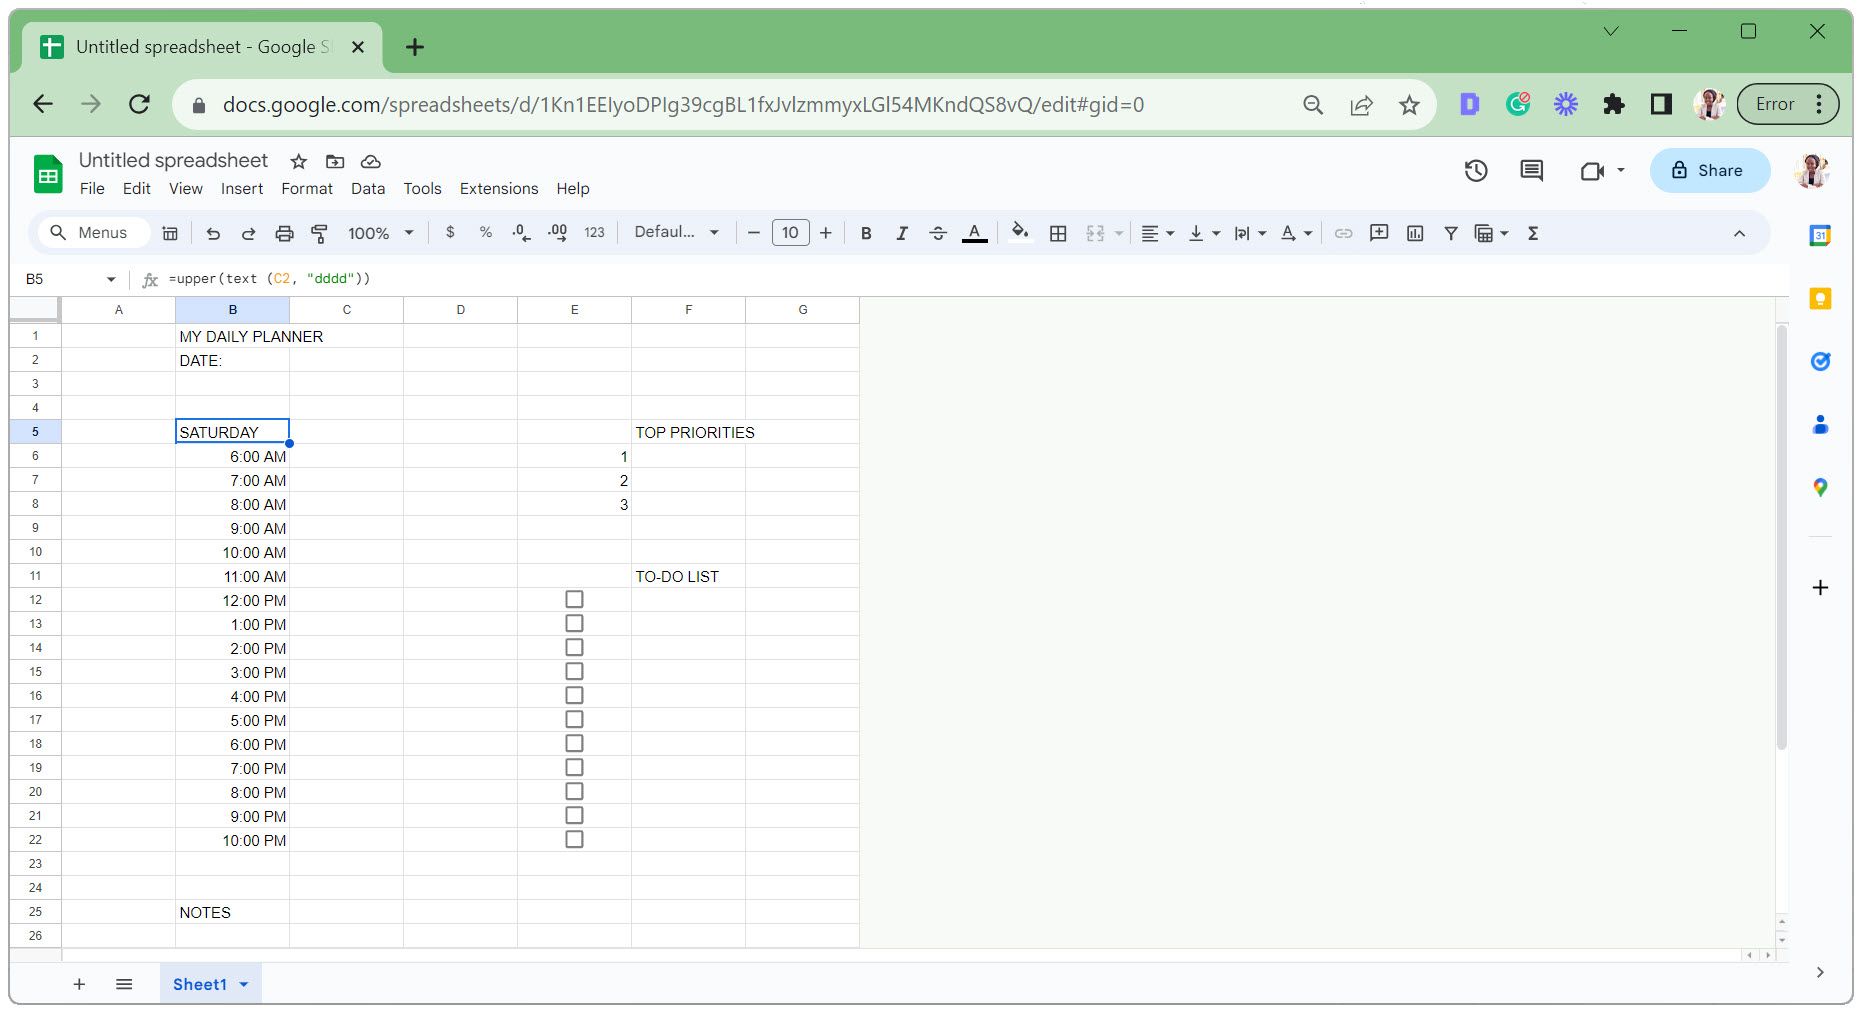Open the font size dropdown
This screenshot has height=1012, width=1862.
[790, 233]
